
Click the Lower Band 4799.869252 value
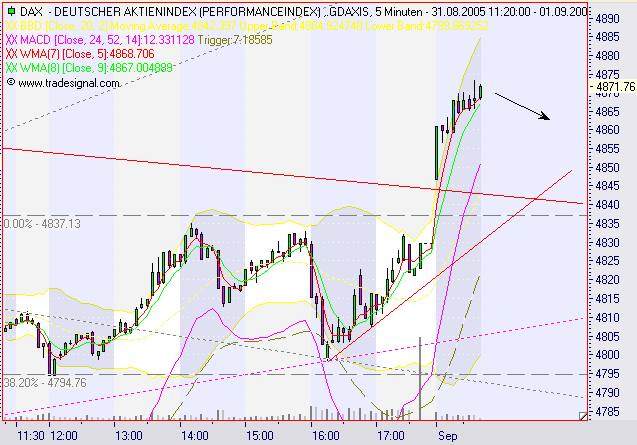point(427,26)
